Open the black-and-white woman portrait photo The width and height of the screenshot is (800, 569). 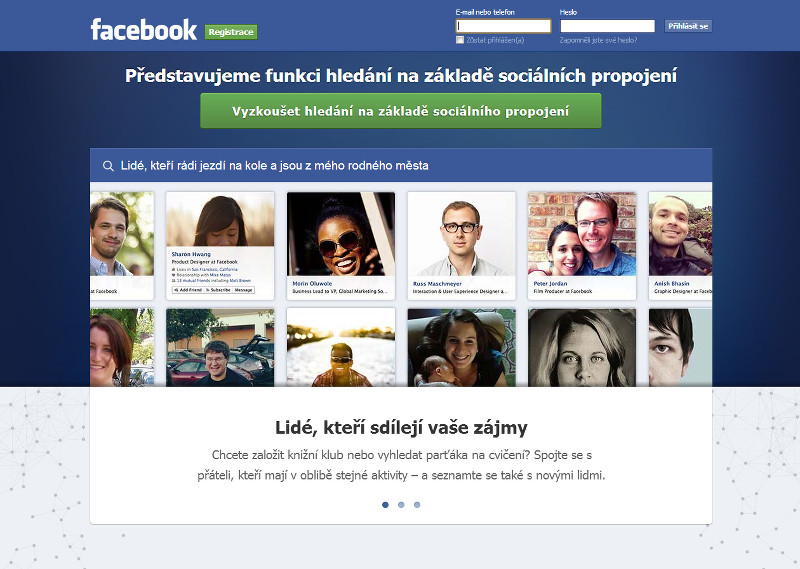(x=582, y=348)
